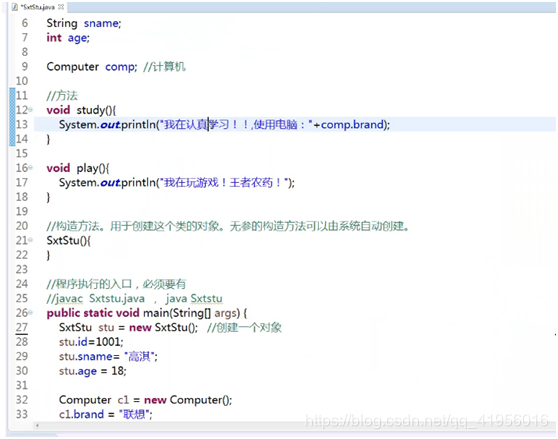The height and width of the screenshot is (439, 558).
Task: Collapse the play() method at line 16
Action: click(31, 168)
